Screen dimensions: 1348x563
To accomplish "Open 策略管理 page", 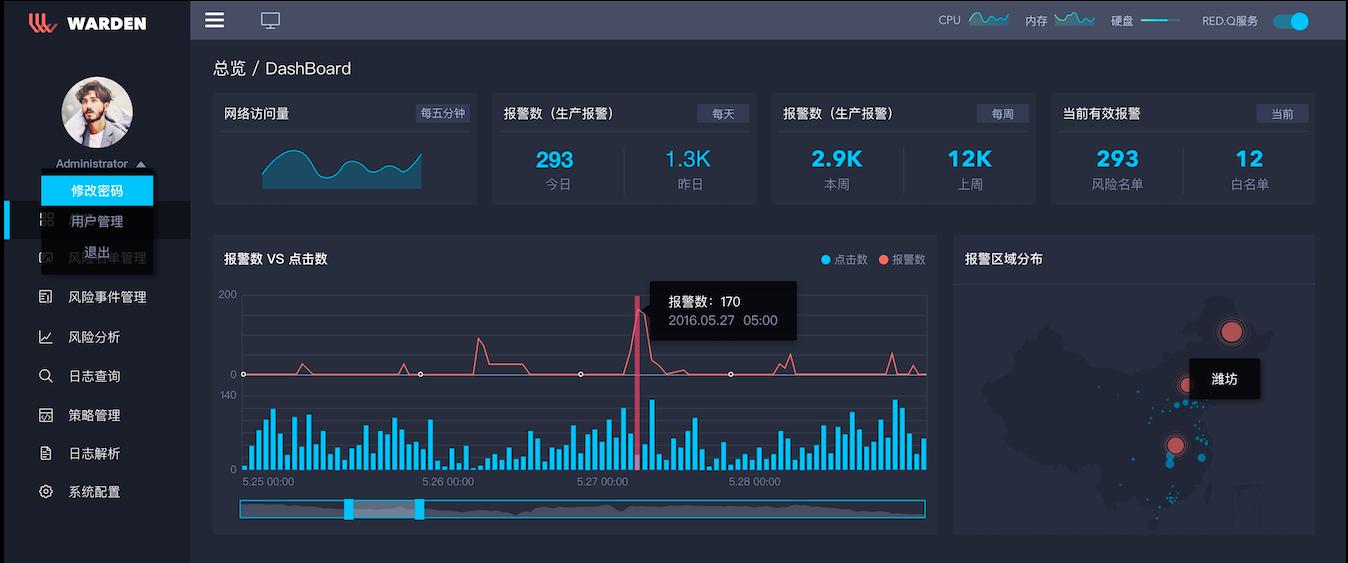I will [94, 415].
